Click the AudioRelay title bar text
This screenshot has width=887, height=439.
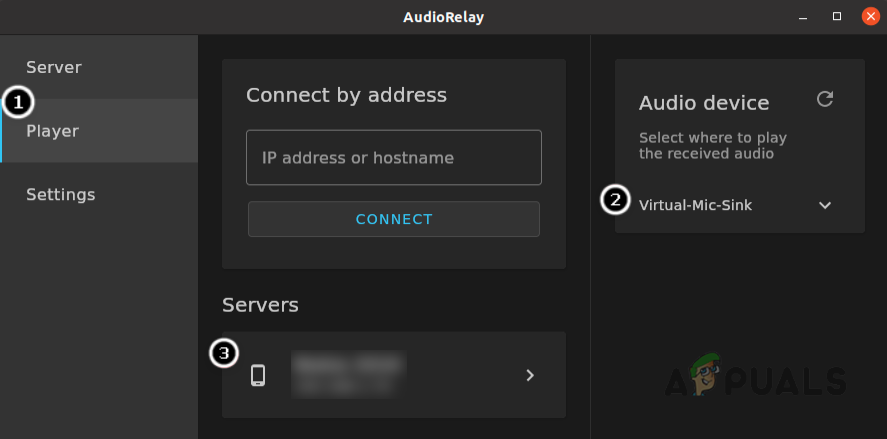point(443,16)
